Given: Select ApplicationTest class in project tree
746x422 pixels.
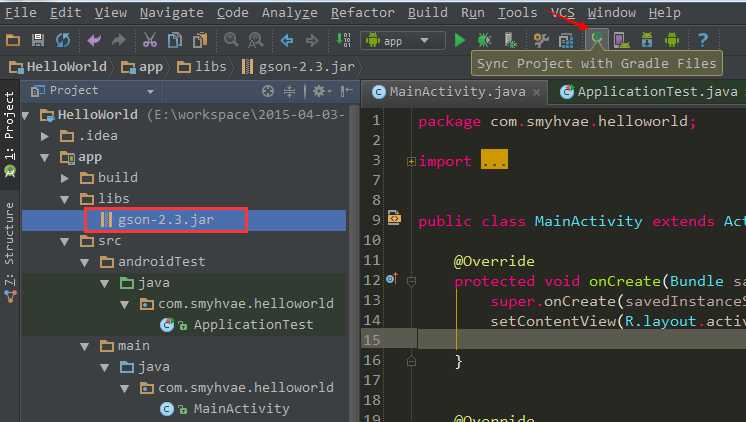Looking at the screenshot, I should point(253,325).
